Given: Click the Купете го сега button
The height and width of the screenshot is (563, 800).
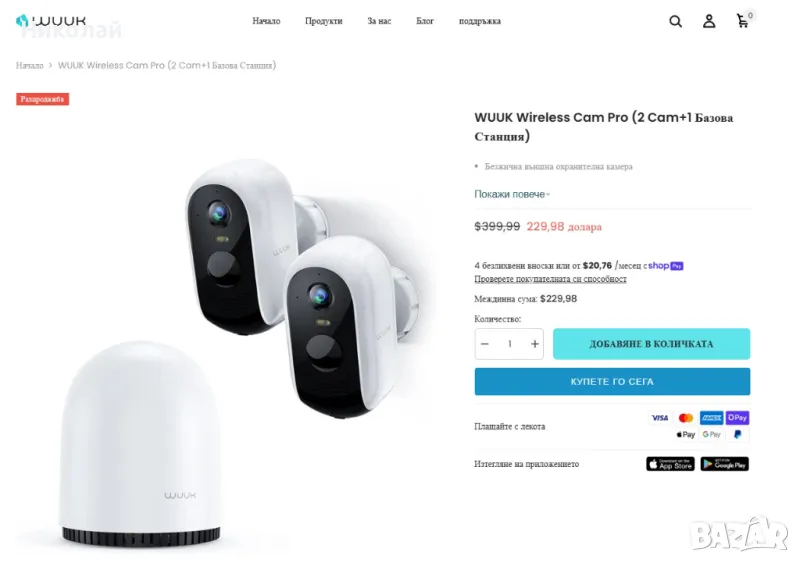Looking at the screenshot, I should [612, 382].
